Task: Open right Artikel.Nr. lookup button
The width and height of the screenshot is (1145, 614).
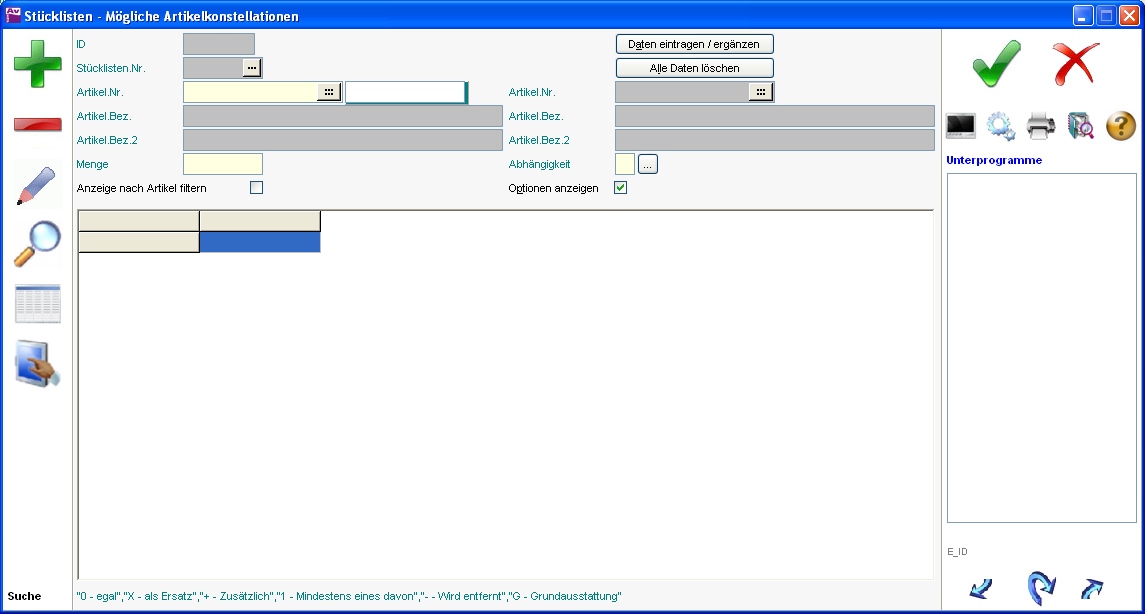Action: tap(761, 92)
